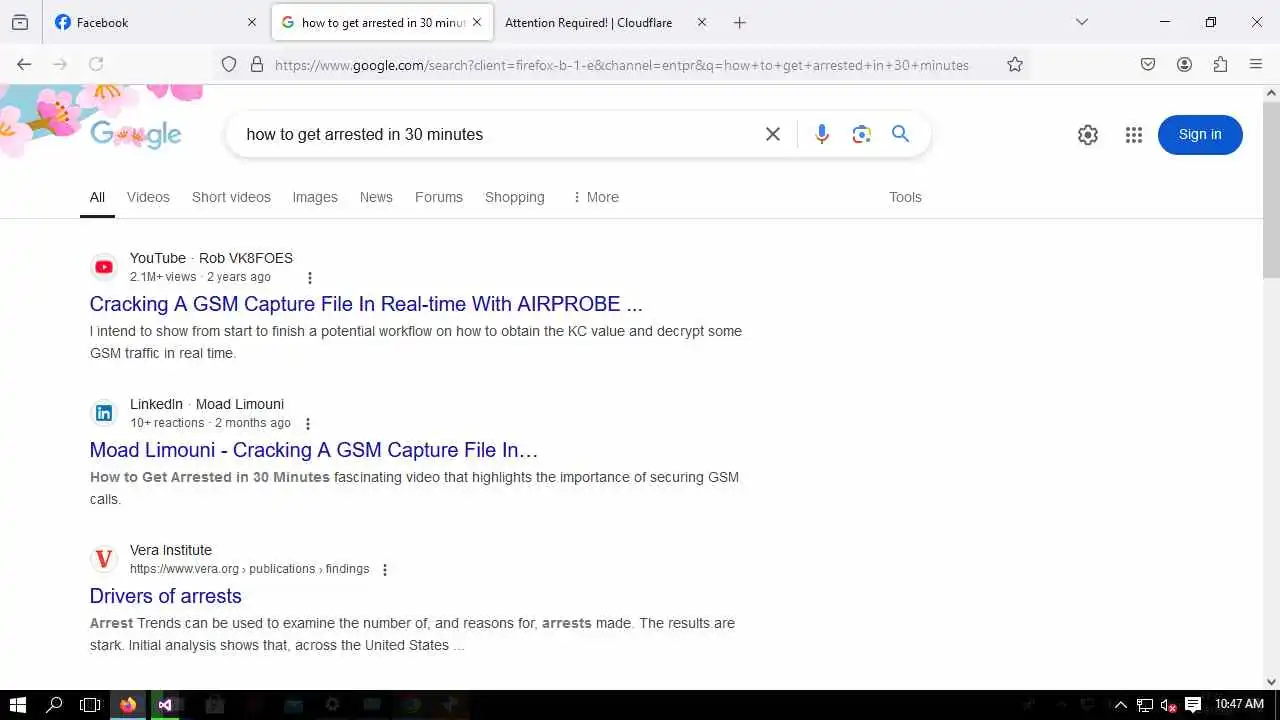Switch to Videos results tab

(x=148, y=197)
